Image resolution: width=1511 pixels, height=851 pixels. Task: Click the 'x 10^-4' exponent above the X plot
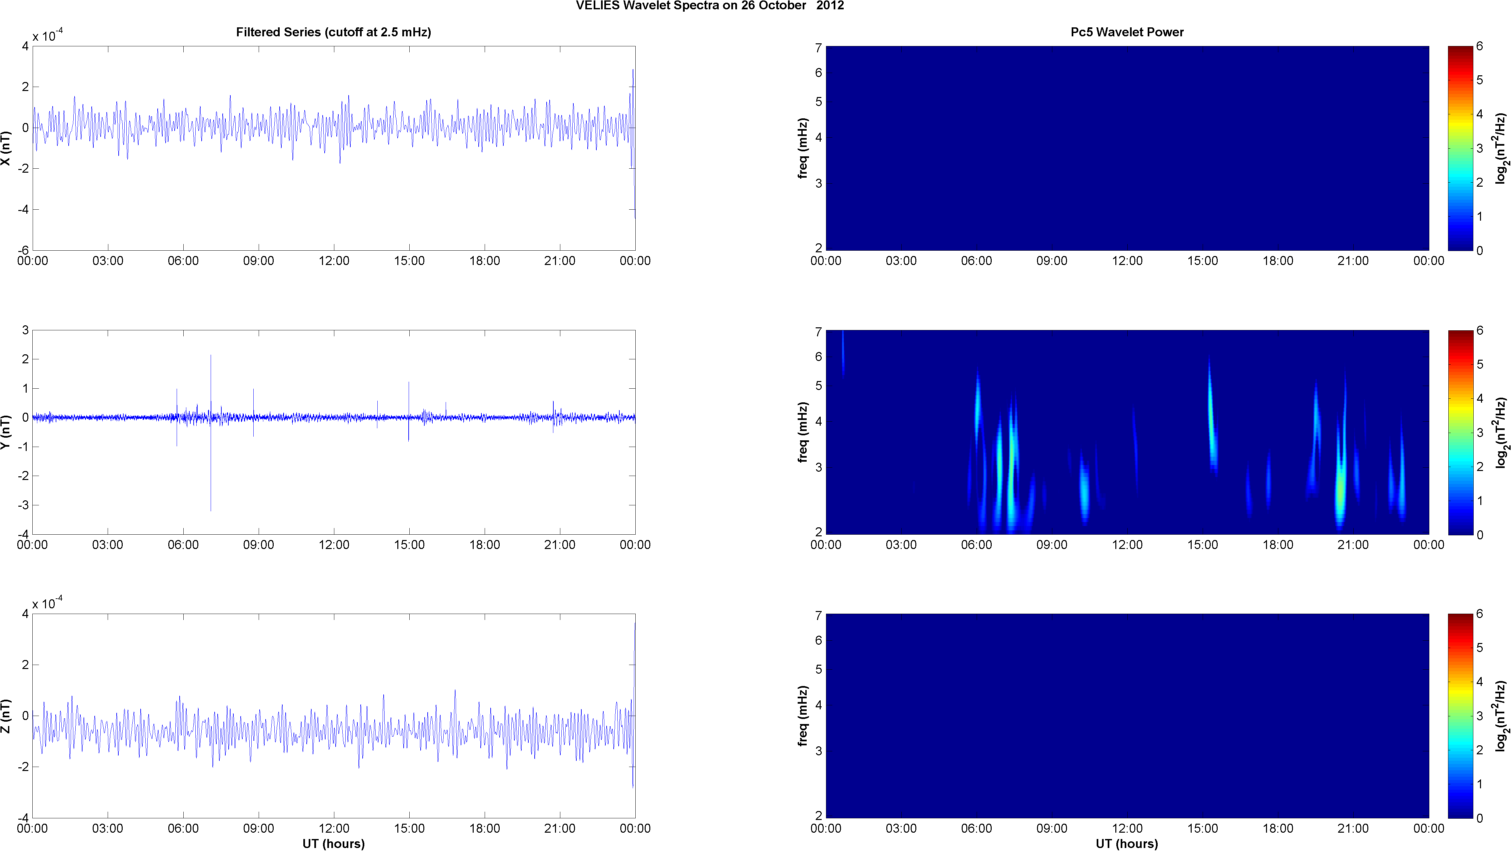48,35
